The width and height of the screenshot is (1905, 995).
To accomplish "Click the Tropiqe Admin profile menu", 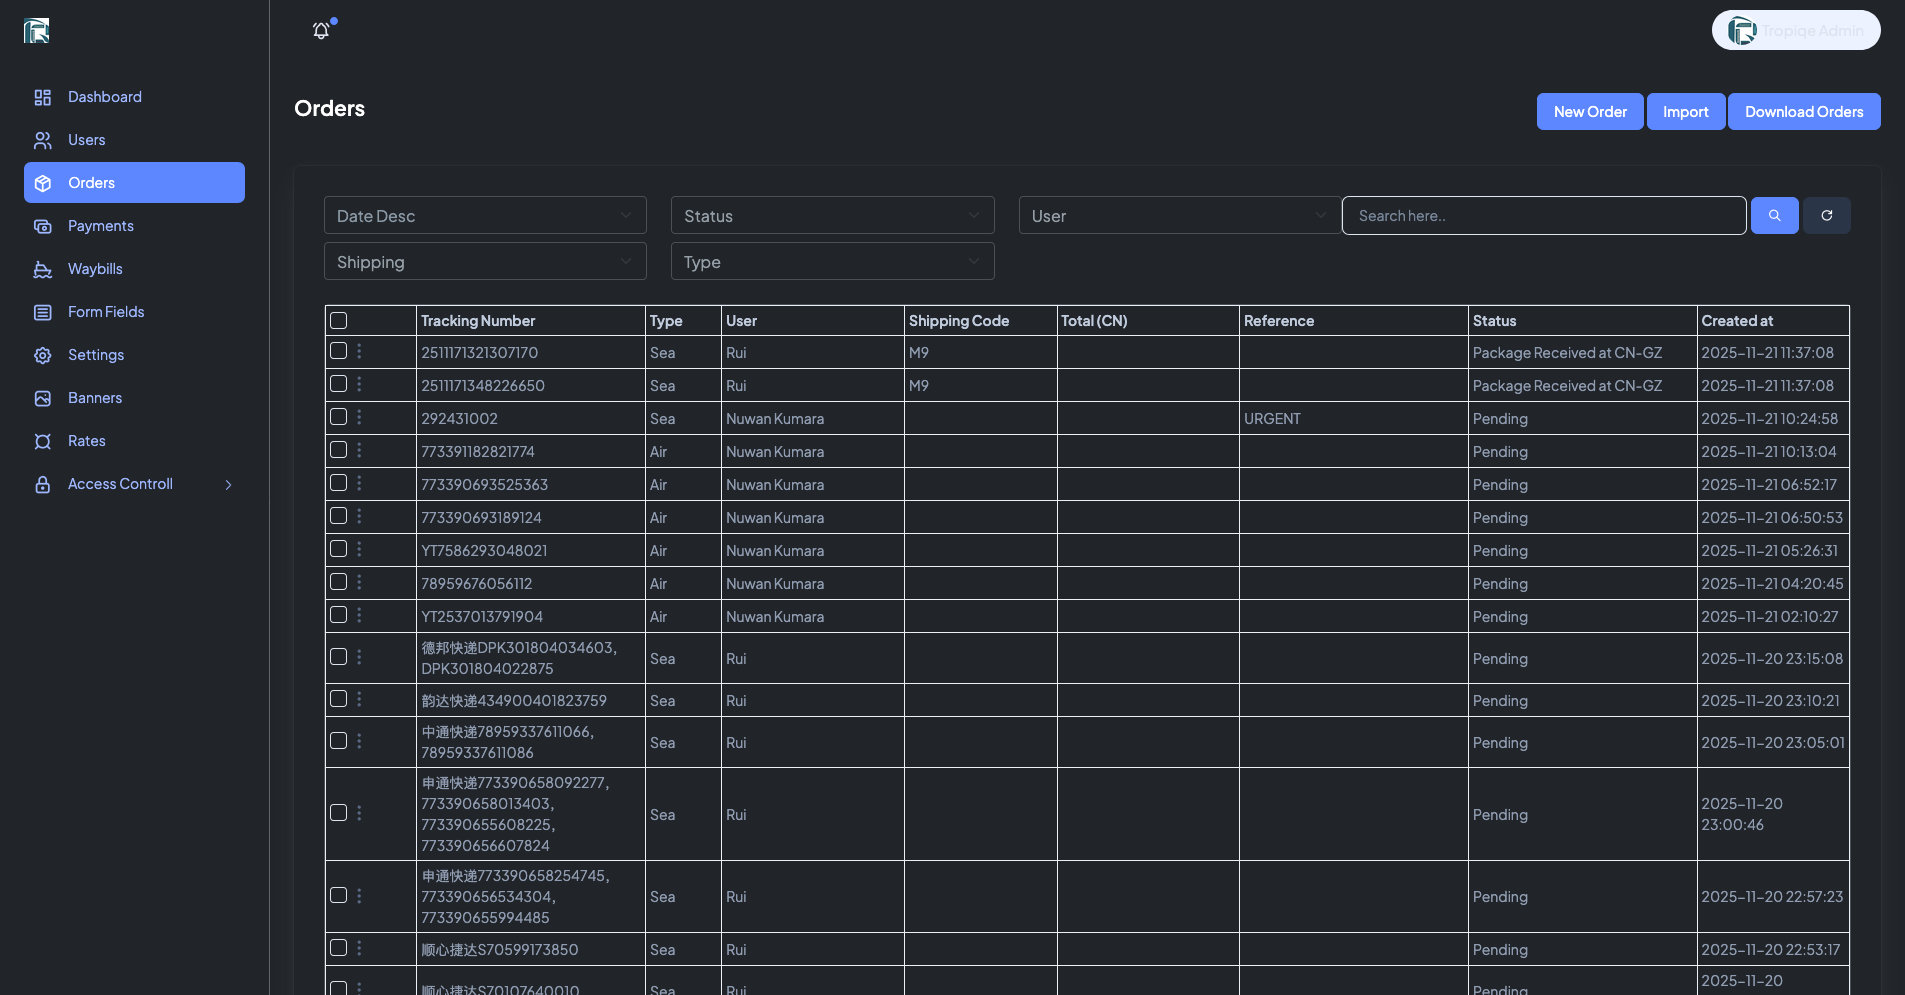I will click(1794, 30).
